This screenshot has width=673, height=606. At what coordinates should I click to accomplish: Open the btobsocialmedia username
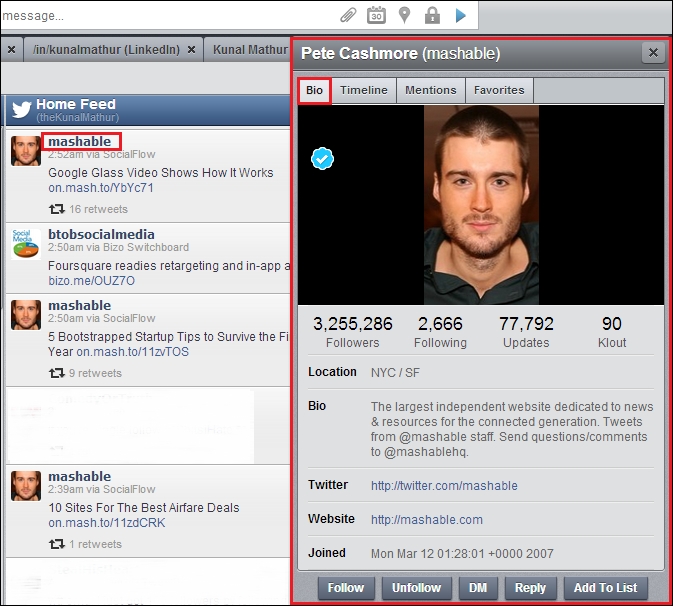click(101, 234)
